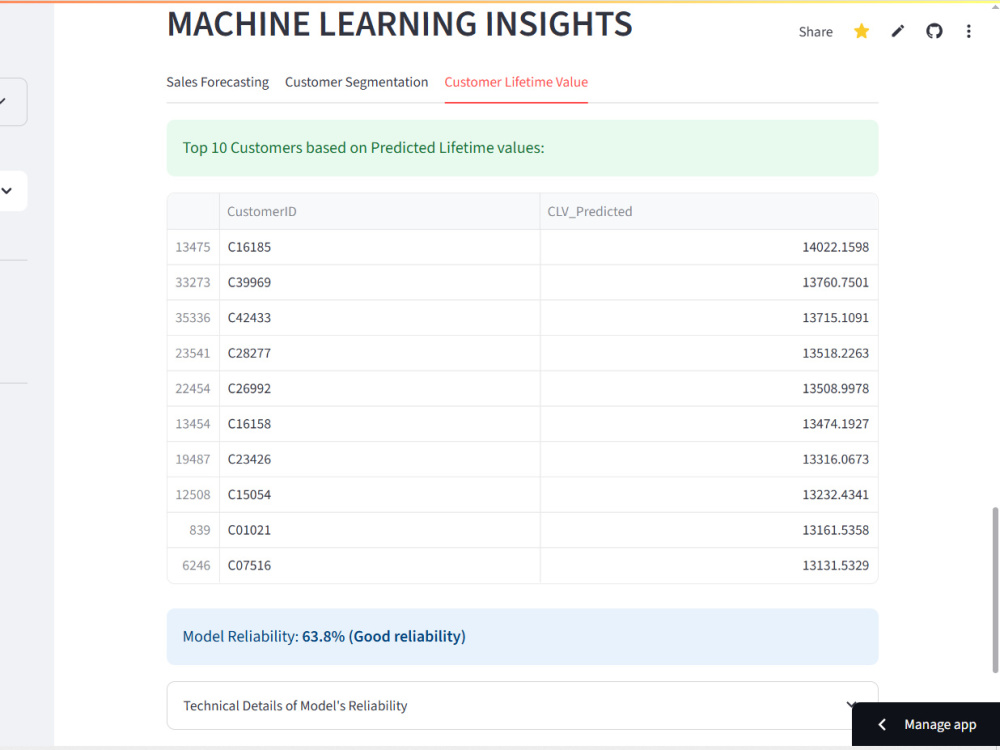Click the value 13131.5329
The height and width of the screenshot is (750, 1000).
tap(835, 566)
